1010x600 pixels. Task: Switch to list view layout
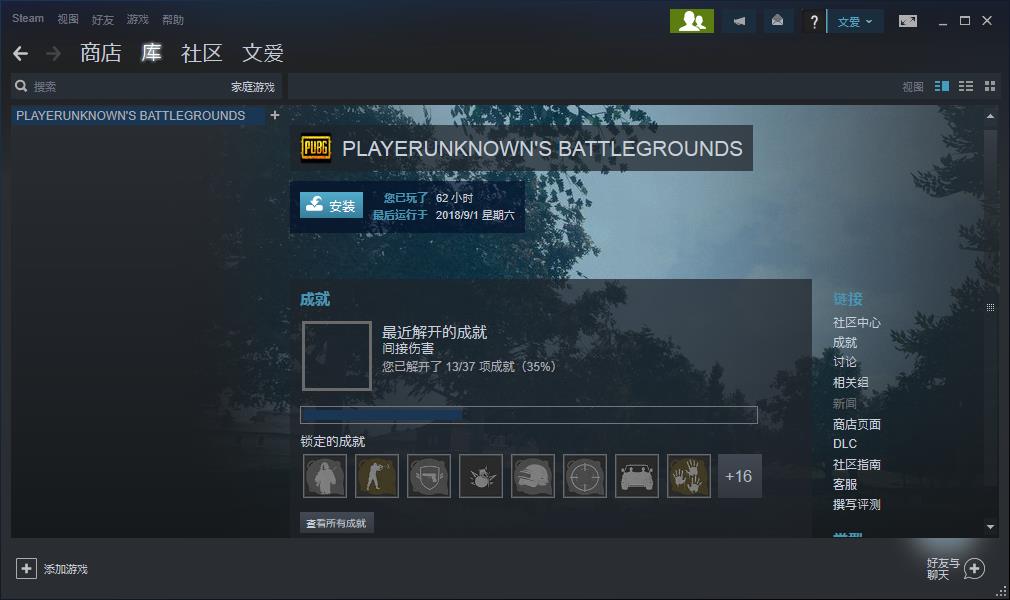point(966,86)
